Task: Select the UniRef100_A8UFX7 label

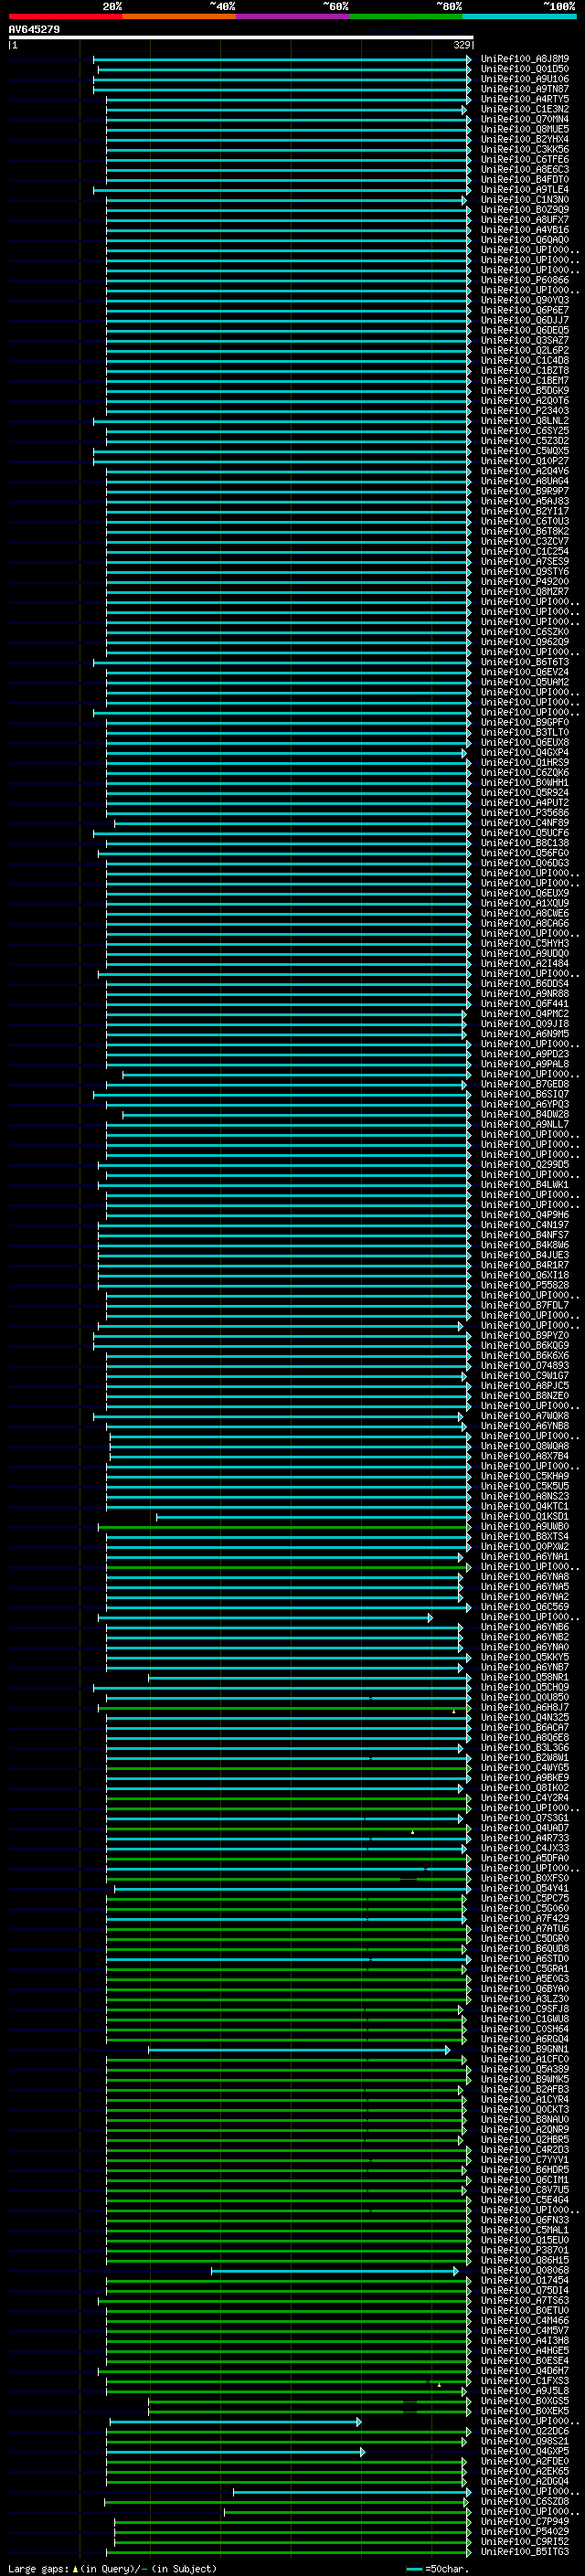Action: [525, 220]
